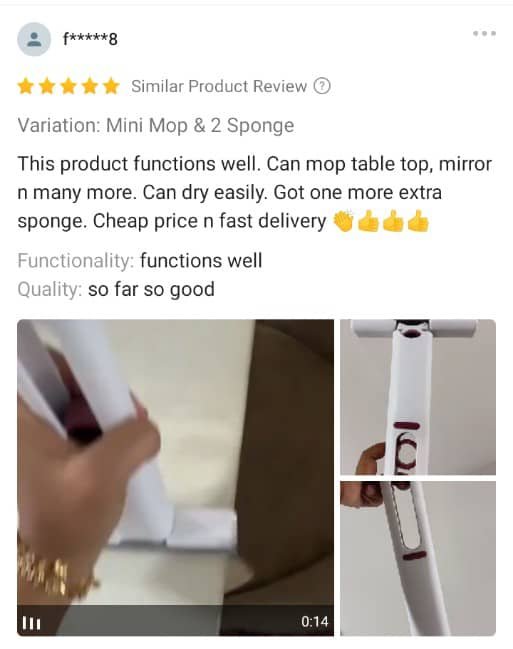Viewport: 513px width, 649px height.
Task: Click the fifth gold star rating
Action: pos(111,87)
